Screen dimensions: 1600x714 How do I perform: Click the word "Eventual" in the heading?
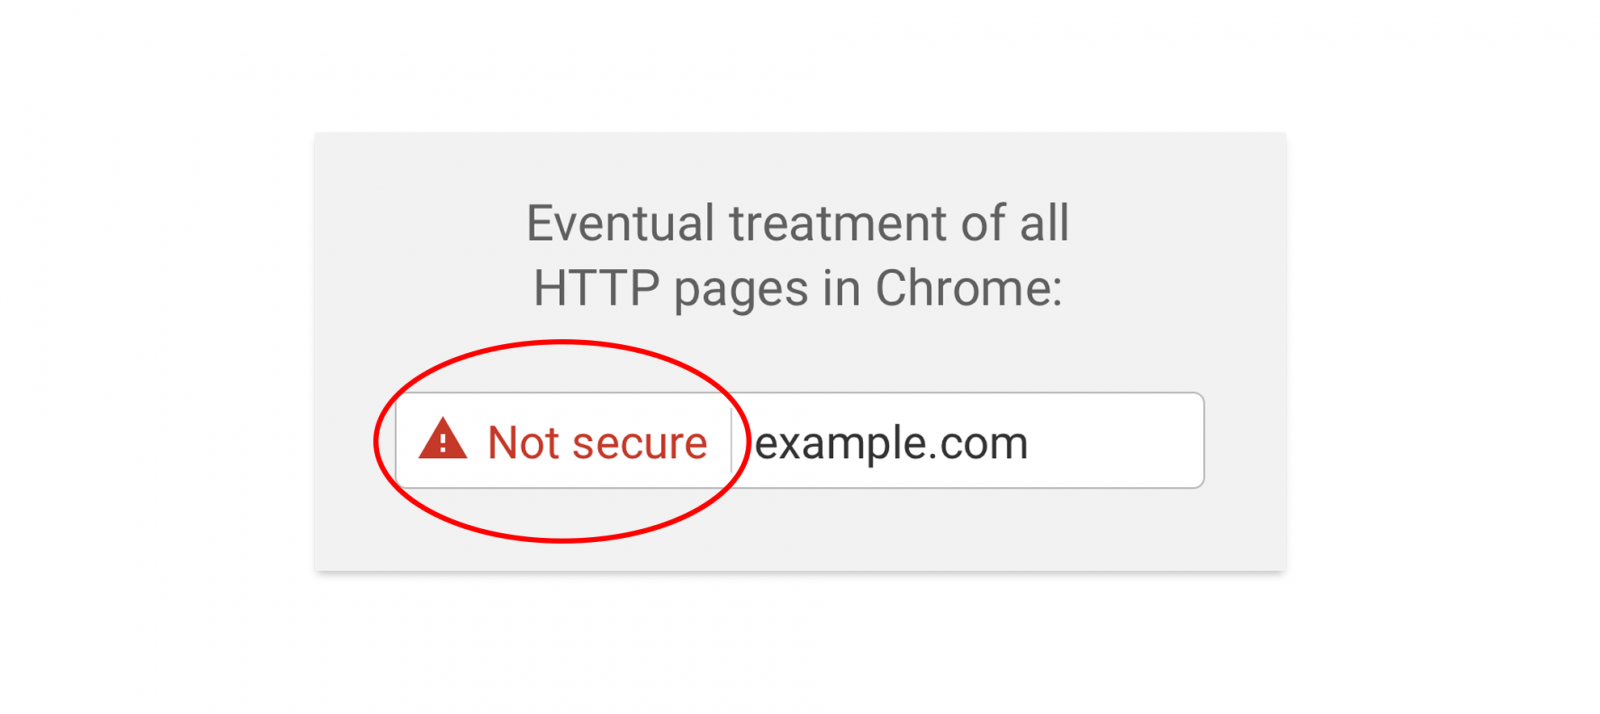[620, 223]
